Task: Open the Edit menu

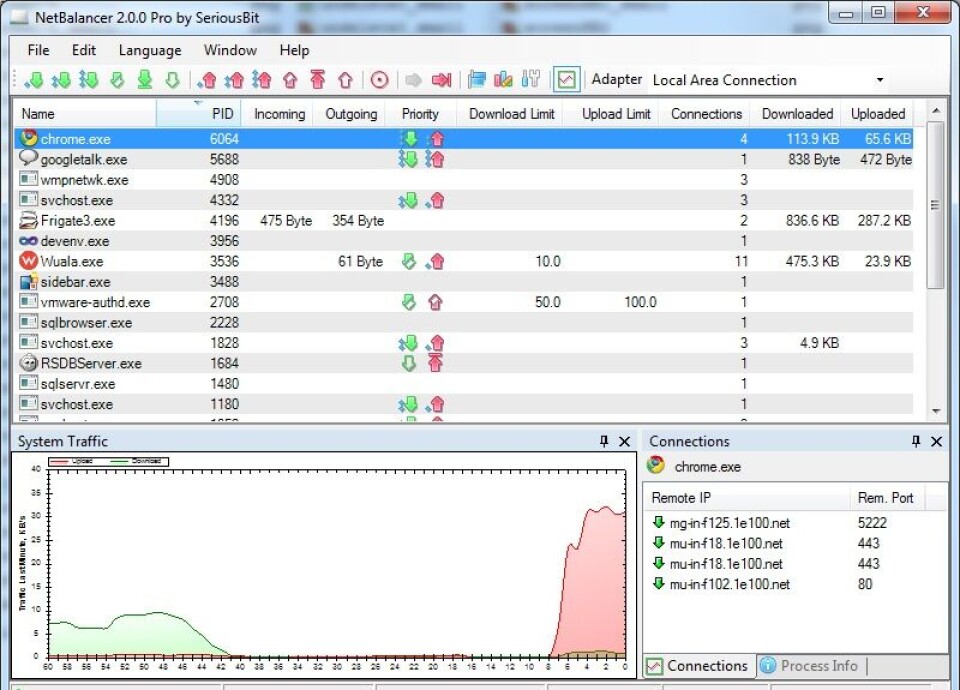Action: (x=84, y=50)
